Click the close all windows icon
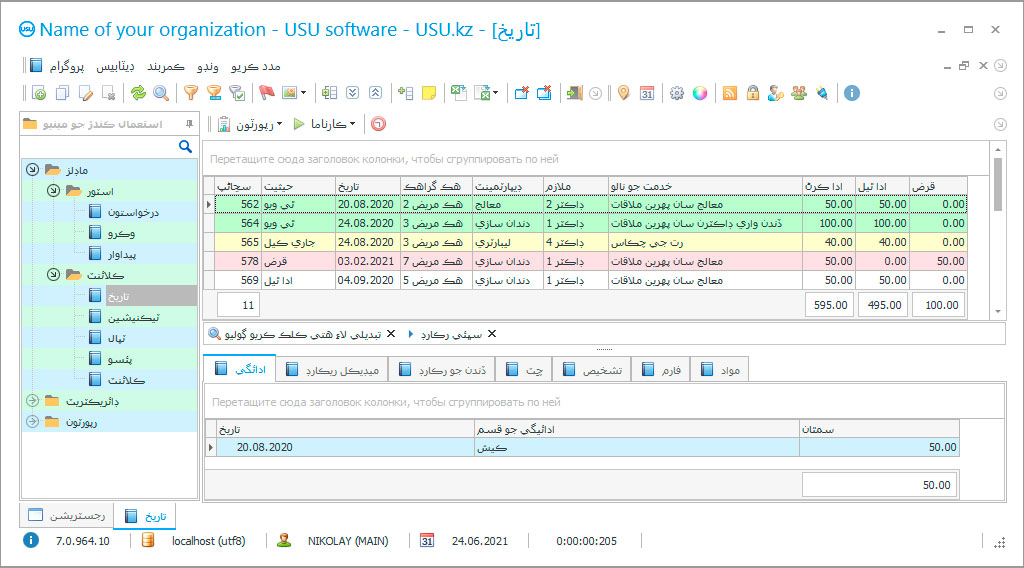 tap(545, 93)
